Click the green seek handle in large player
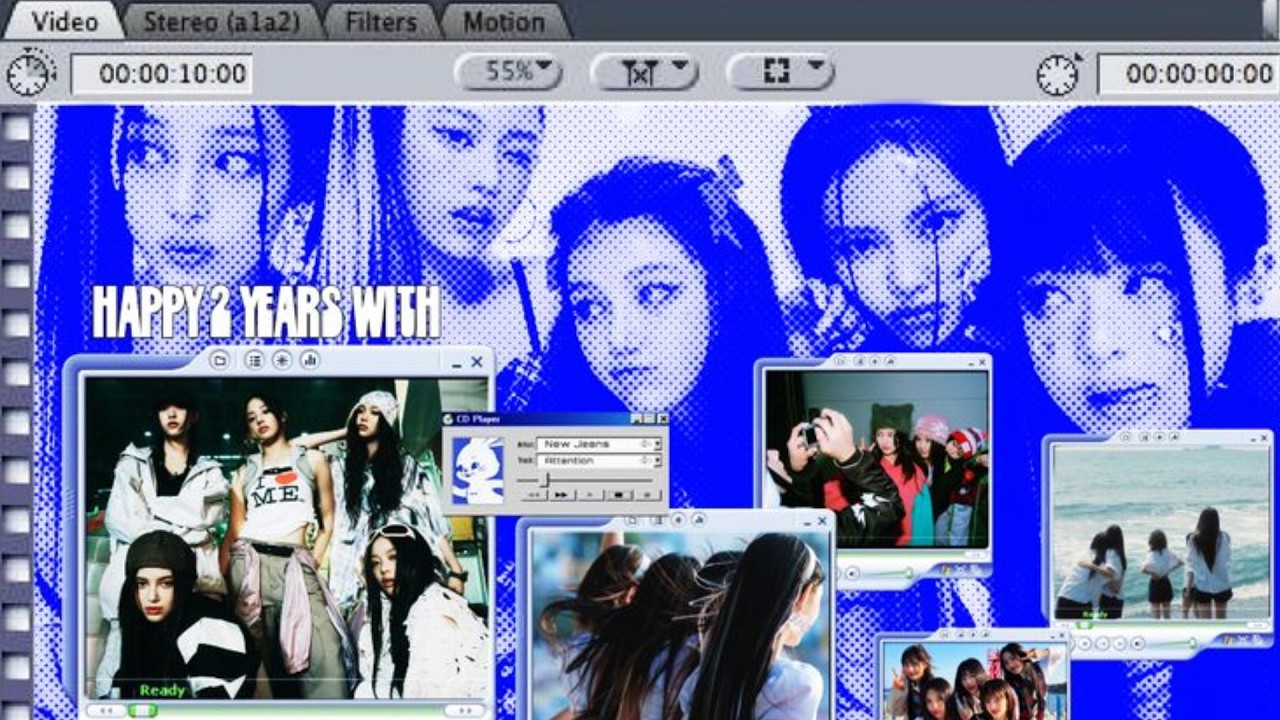Viewport: 1280px width, 720px height. point(143,710)
